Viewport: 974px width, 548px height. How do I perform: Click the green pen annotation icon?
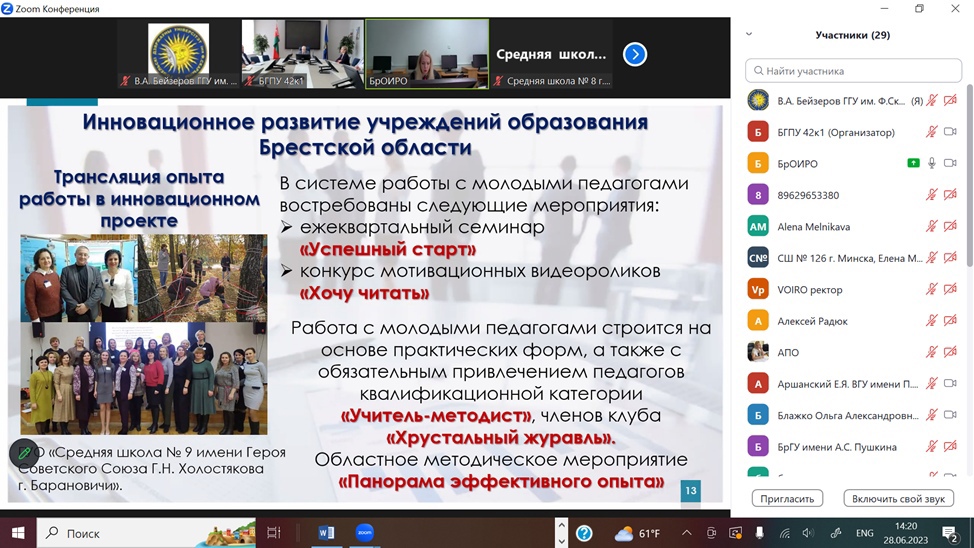(x=24, y=453)
